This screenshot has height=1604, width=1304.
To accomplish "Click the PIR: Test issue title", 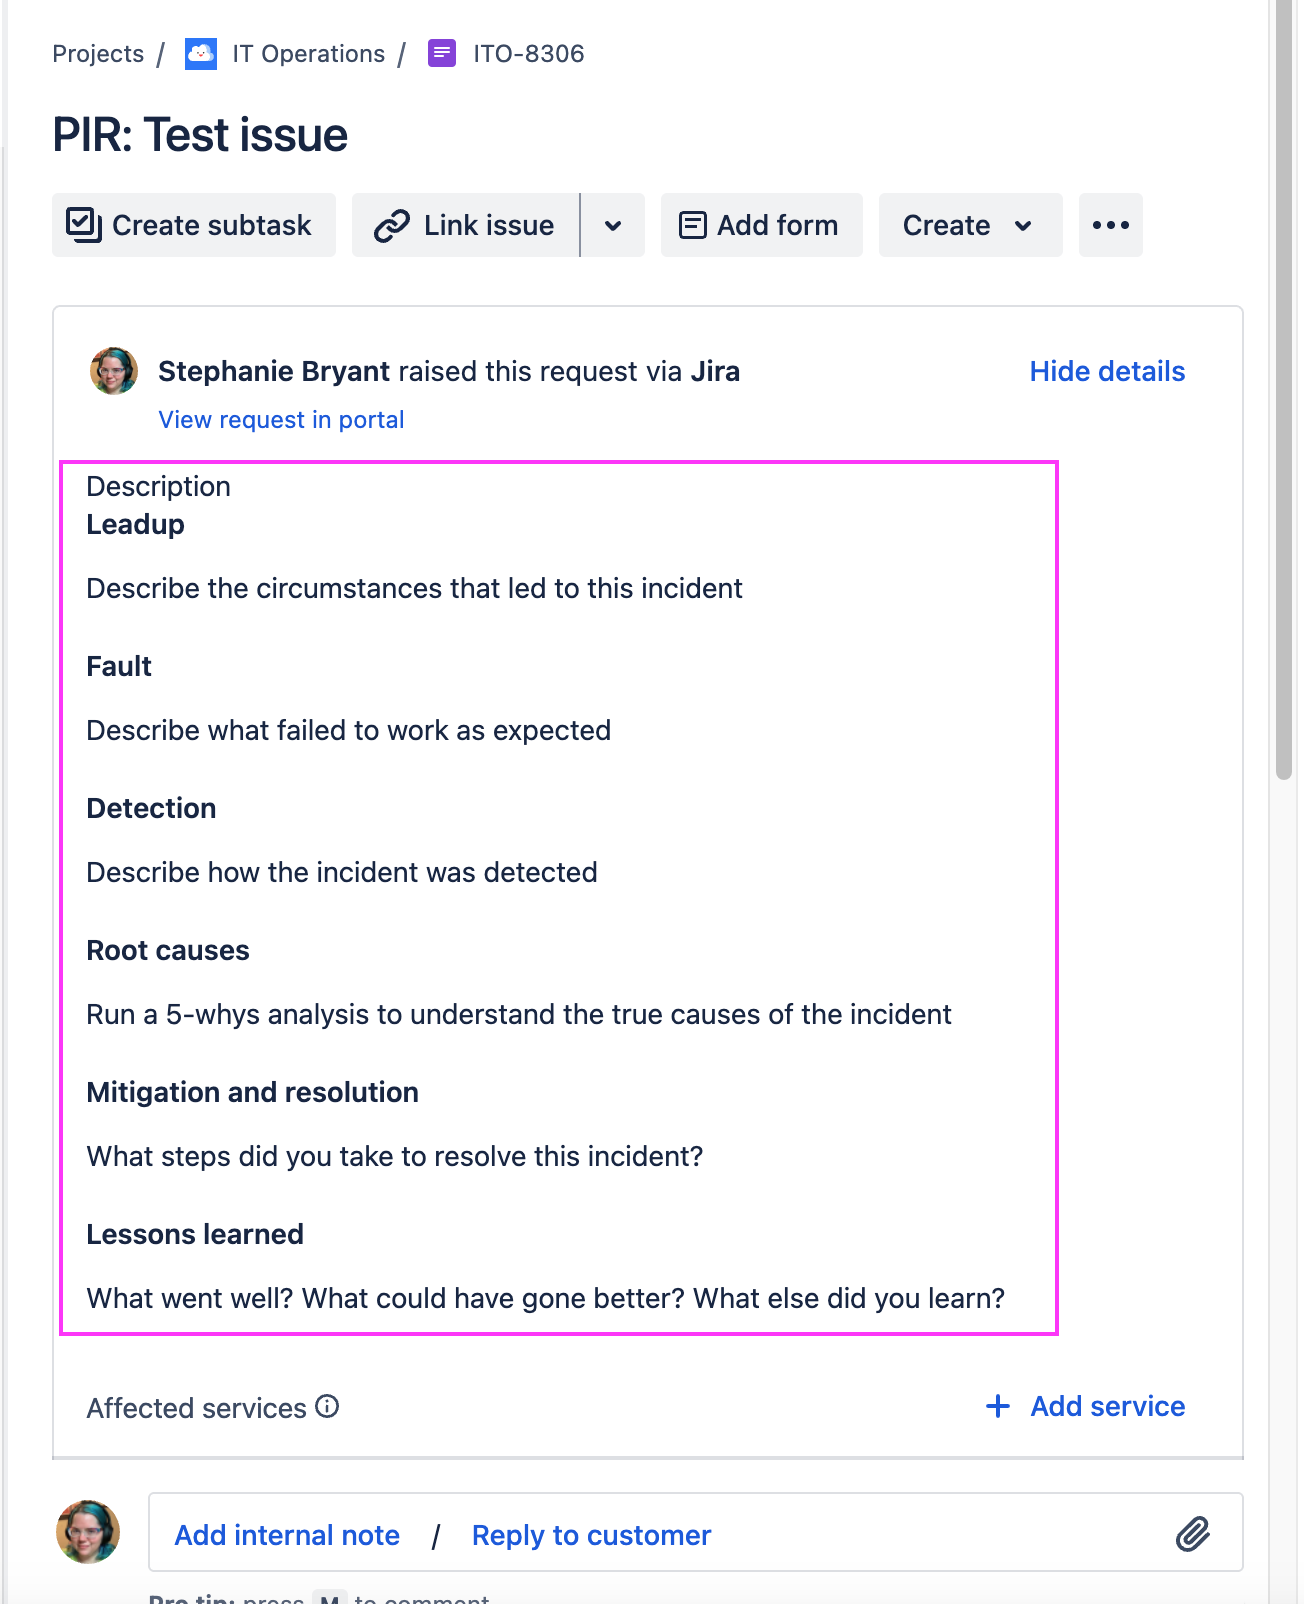I will click(x=200, y=135).
